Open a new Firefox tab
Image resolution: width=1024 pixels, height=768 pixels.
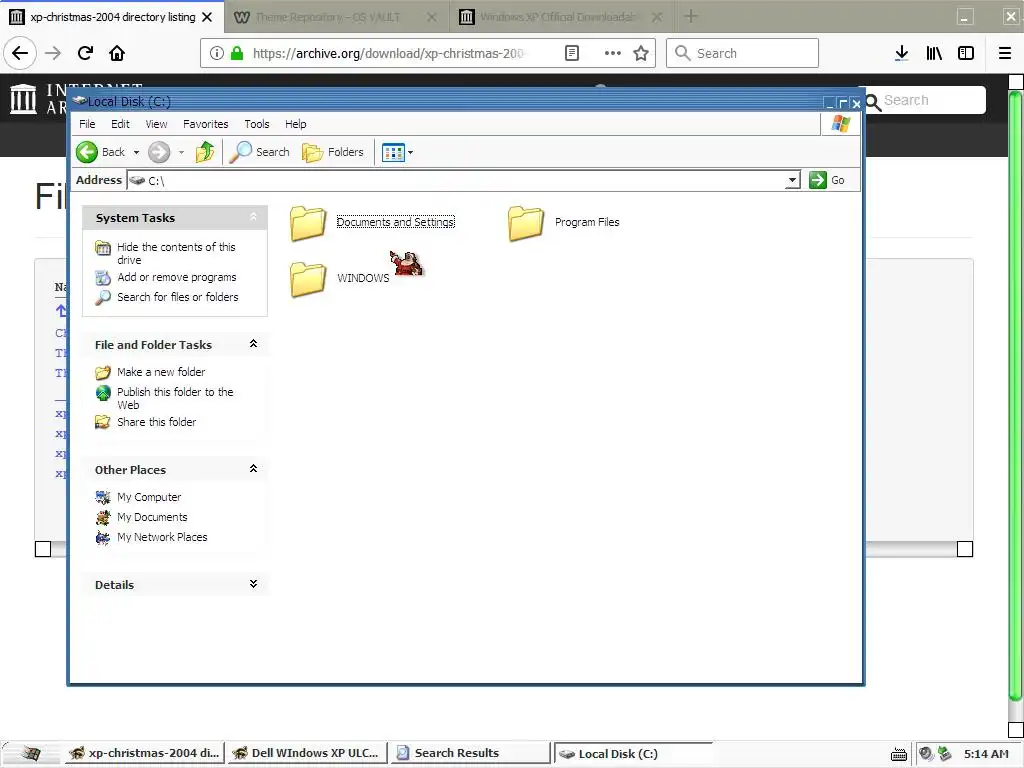pyautogui.click(x=691, y=16)
